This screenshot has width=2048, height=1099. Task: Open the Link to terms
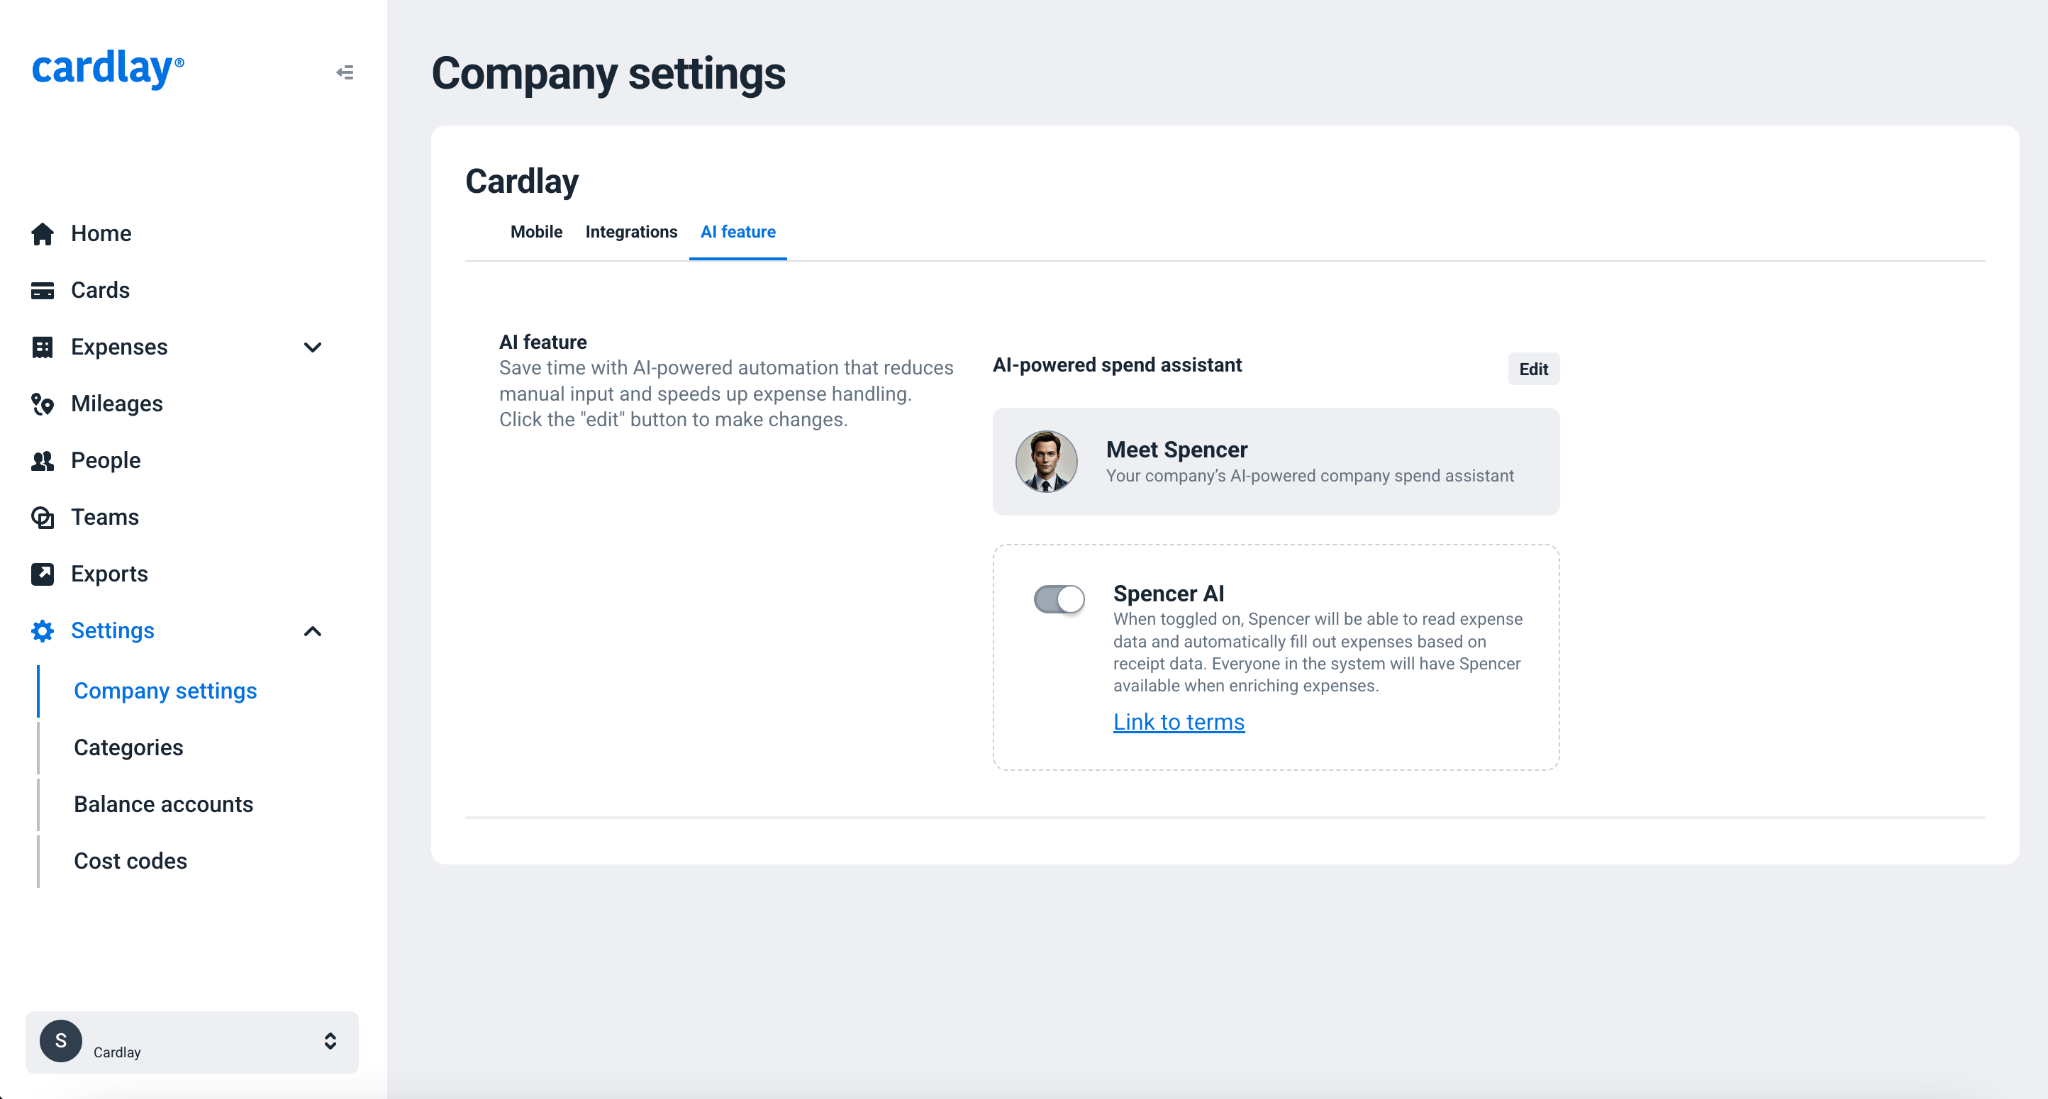pyautogui.click(x=1179, y=722)
